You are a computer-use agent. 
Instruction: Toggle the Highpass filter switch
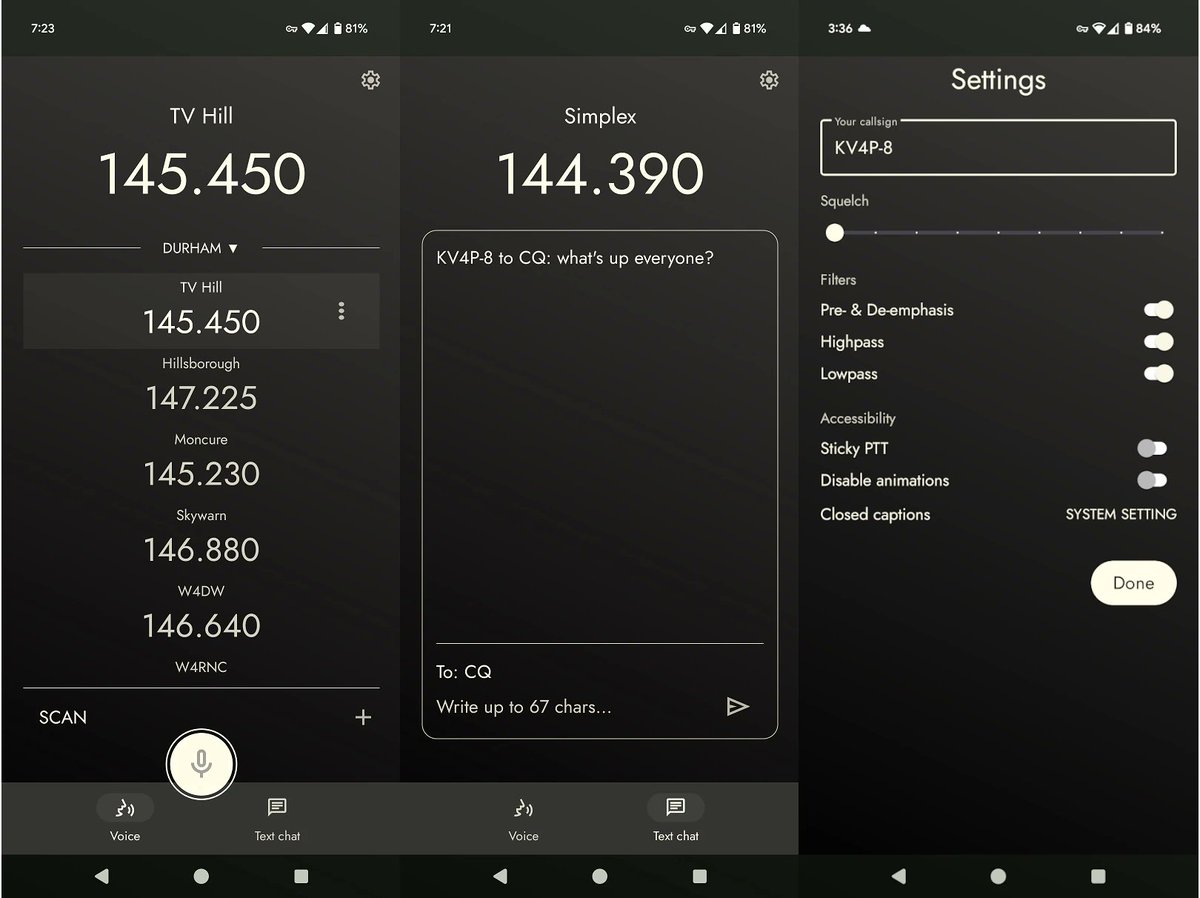click(1158, 342)
